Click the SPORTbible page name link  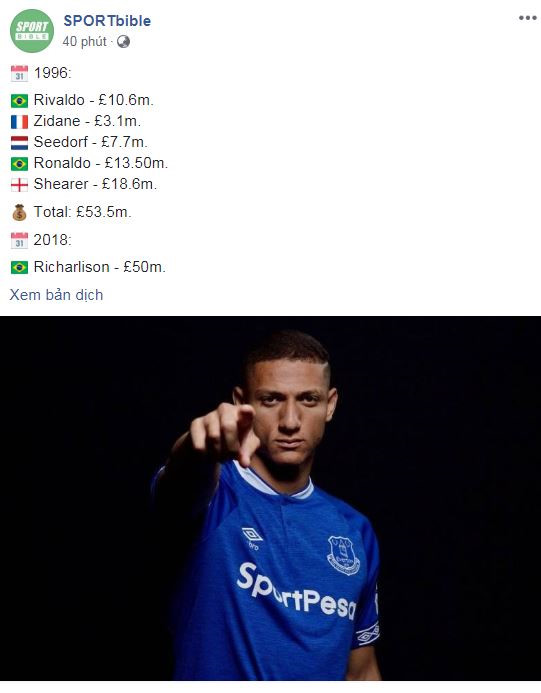107,21
